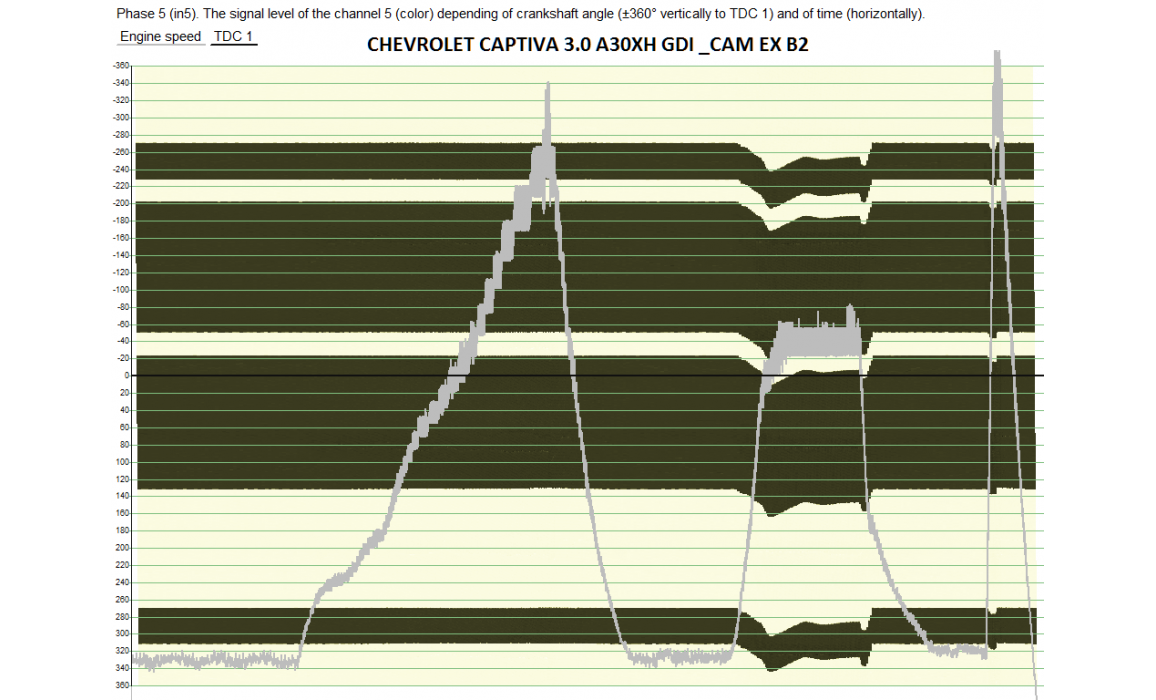Click the 140 tick on vertical axis
Screen dimensions: 1156x700
[123, 496]
